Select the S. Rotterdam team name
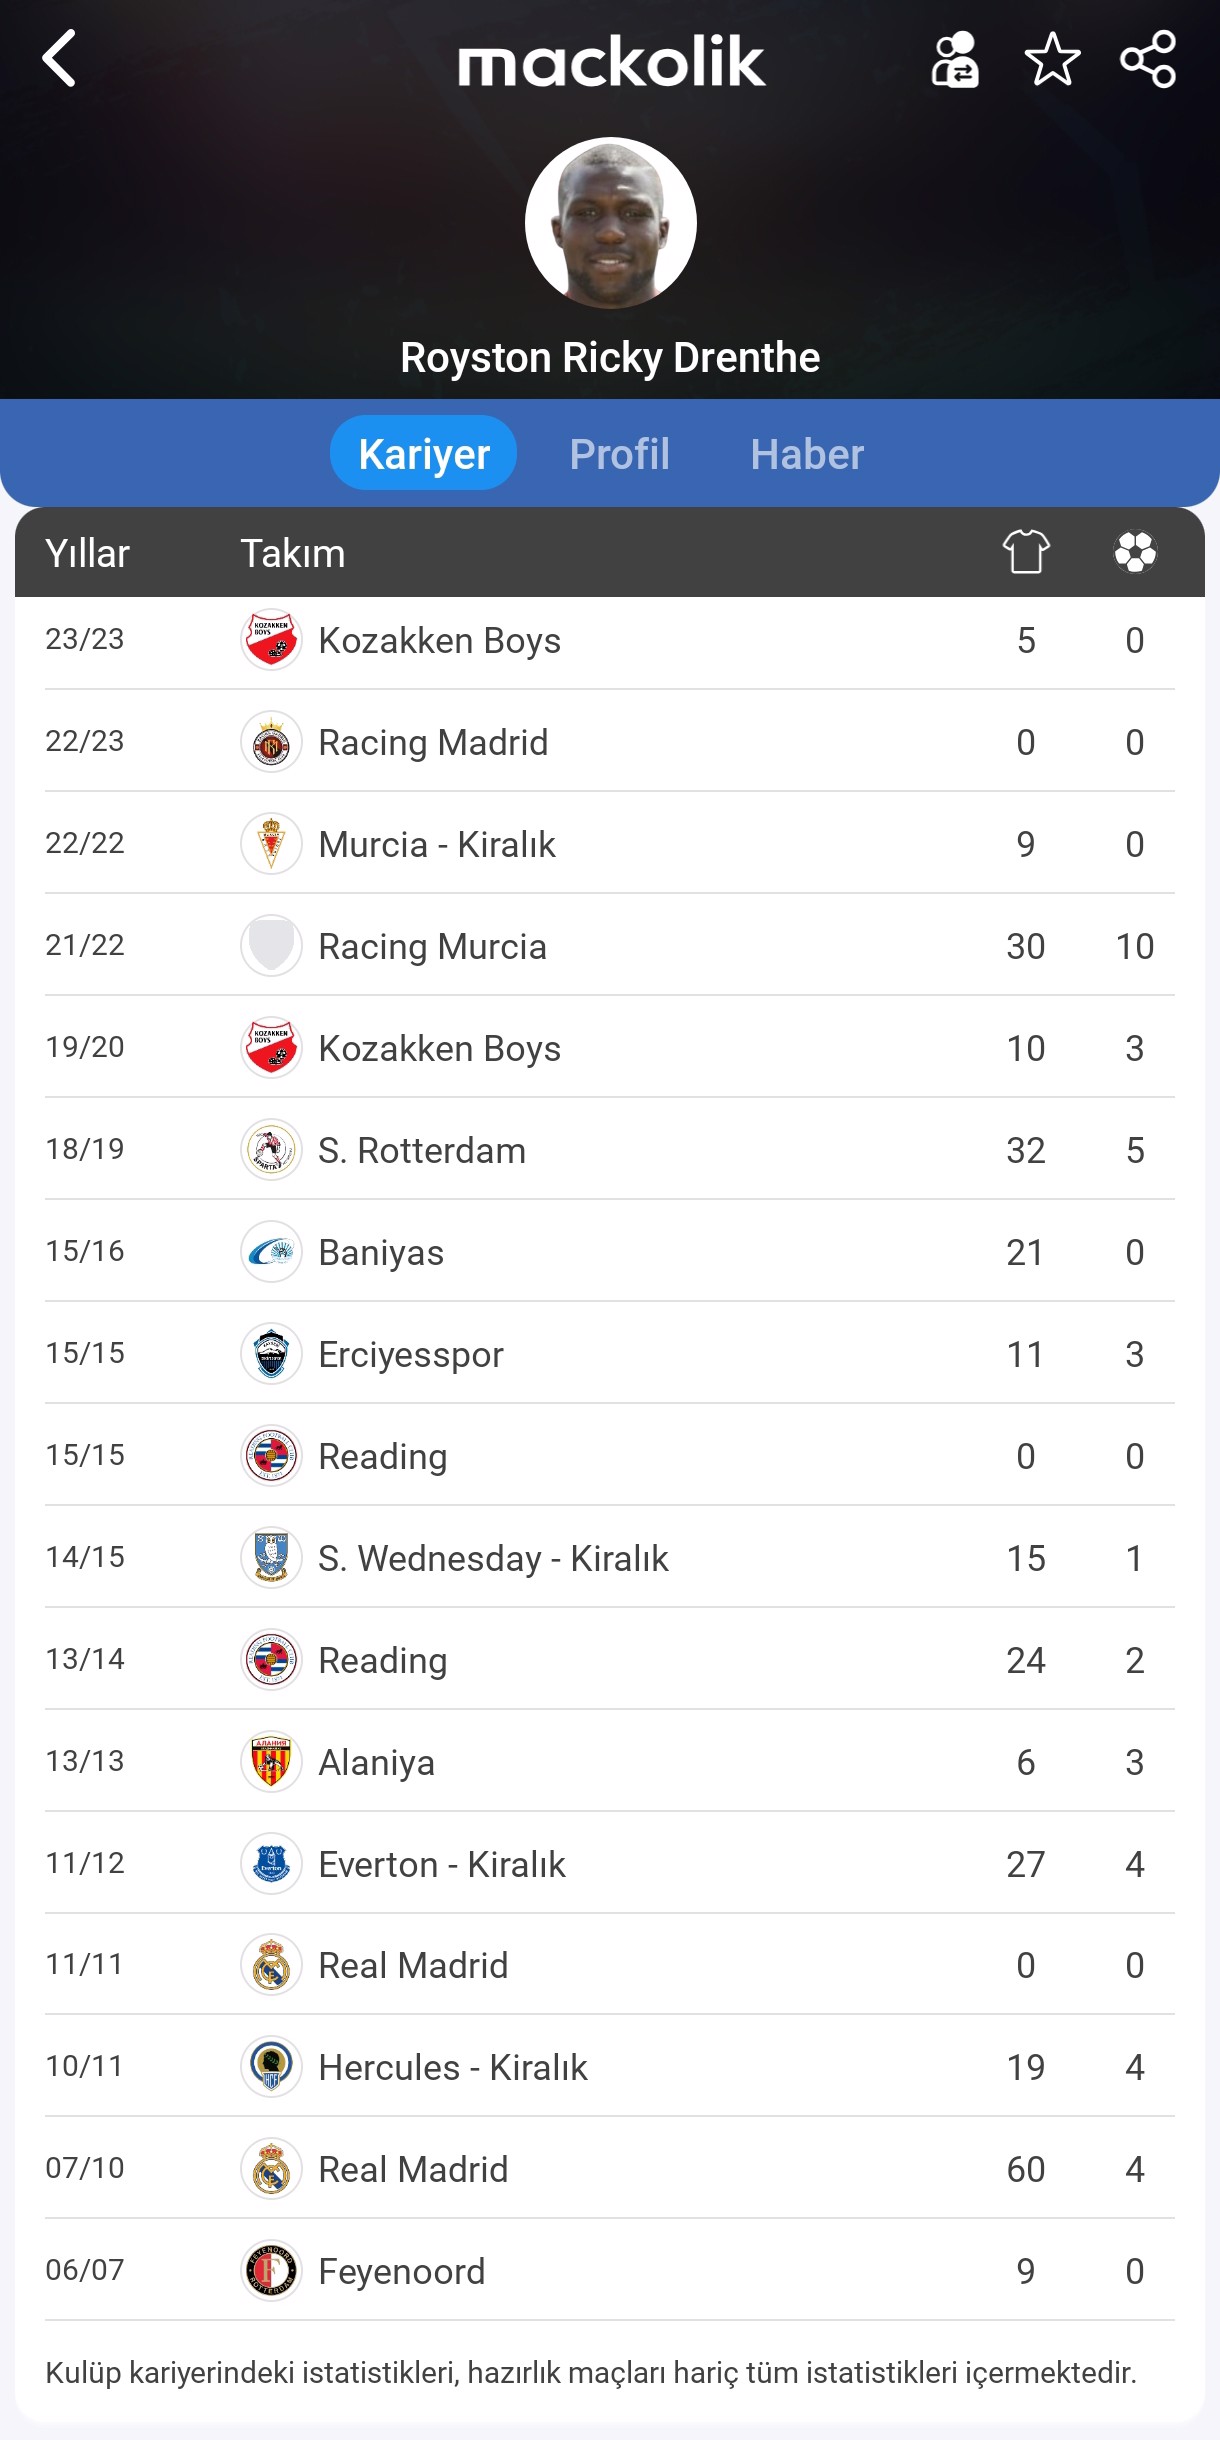 click(x=421, y=1150)
